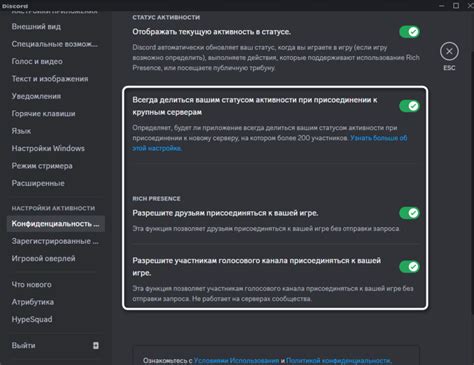Go to Голос и видео settings
The height and width of the screenshot is (365, 474).
pyautogui.click(x=56, y=61)
